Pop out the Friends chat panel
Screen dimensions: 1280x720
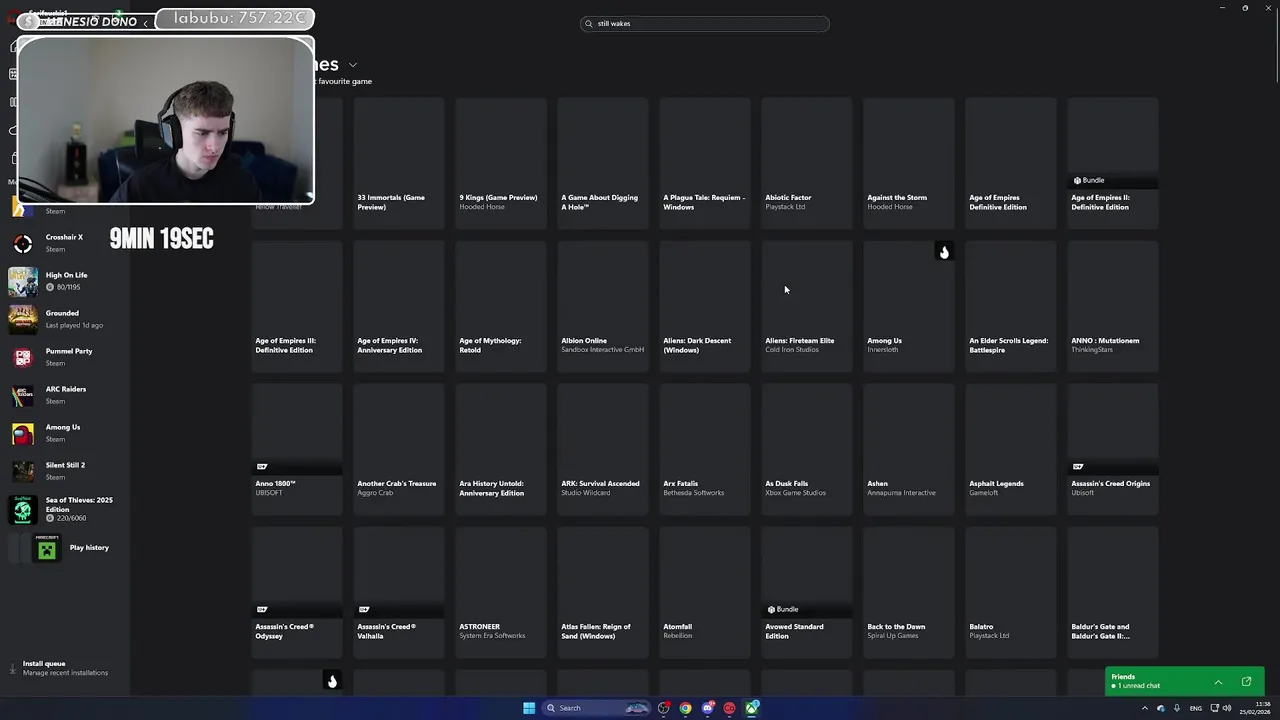tap(1246, 682)
